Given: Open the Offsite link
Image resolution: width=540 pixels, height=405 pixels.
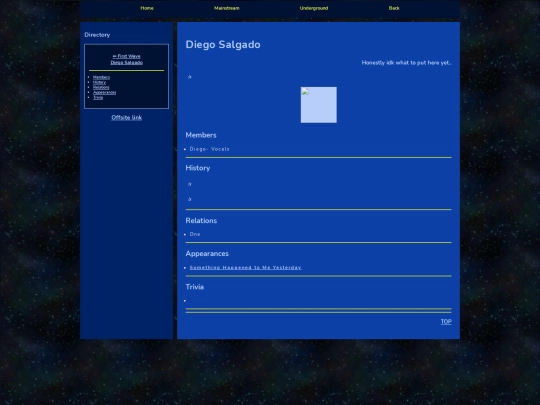Looking at the screenshot, I should [126, 117].
